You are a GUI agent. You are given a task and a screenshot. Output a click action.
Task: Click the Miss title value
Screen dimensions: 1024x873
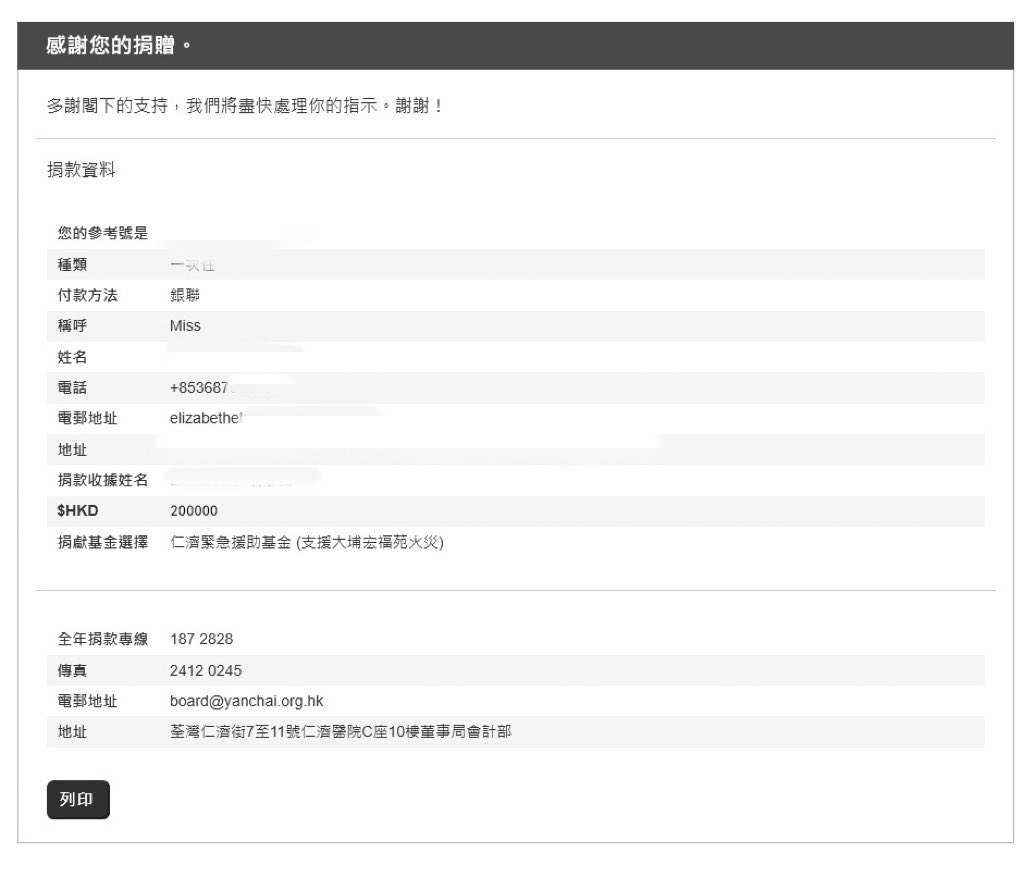pyautogui.click(x=185, y=326)
